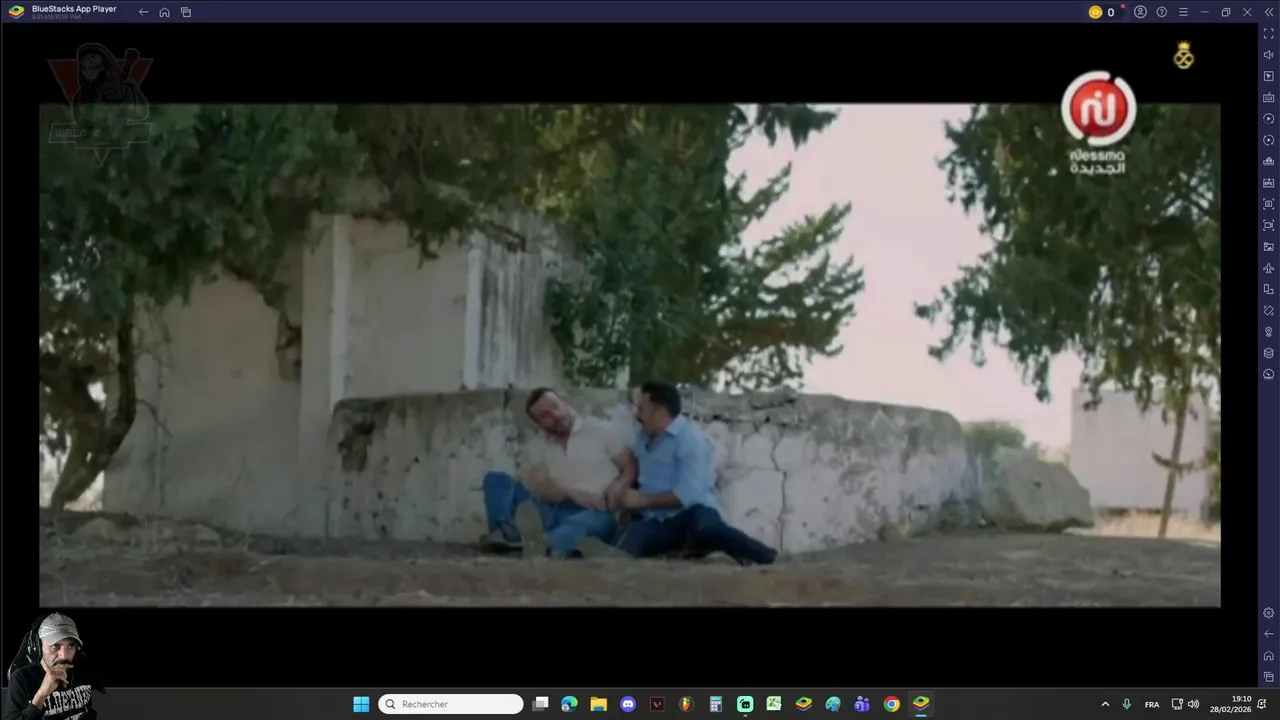This screenshot has height=720, width=1280.
Task: Open the BlueStacks hamburger menu
Action: pyautogui.click(x=1183, y=12)
